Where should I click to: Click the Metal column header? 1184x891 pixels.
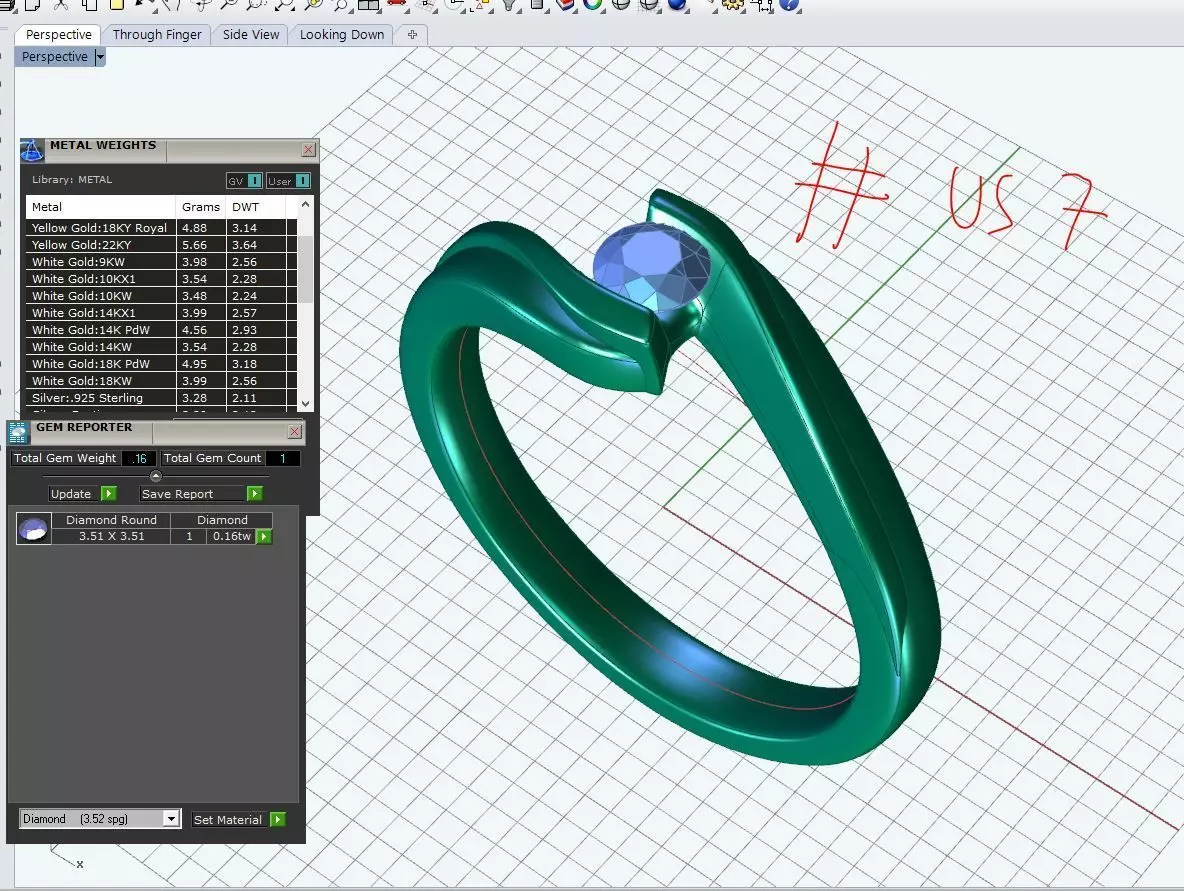tap(100, 207)
